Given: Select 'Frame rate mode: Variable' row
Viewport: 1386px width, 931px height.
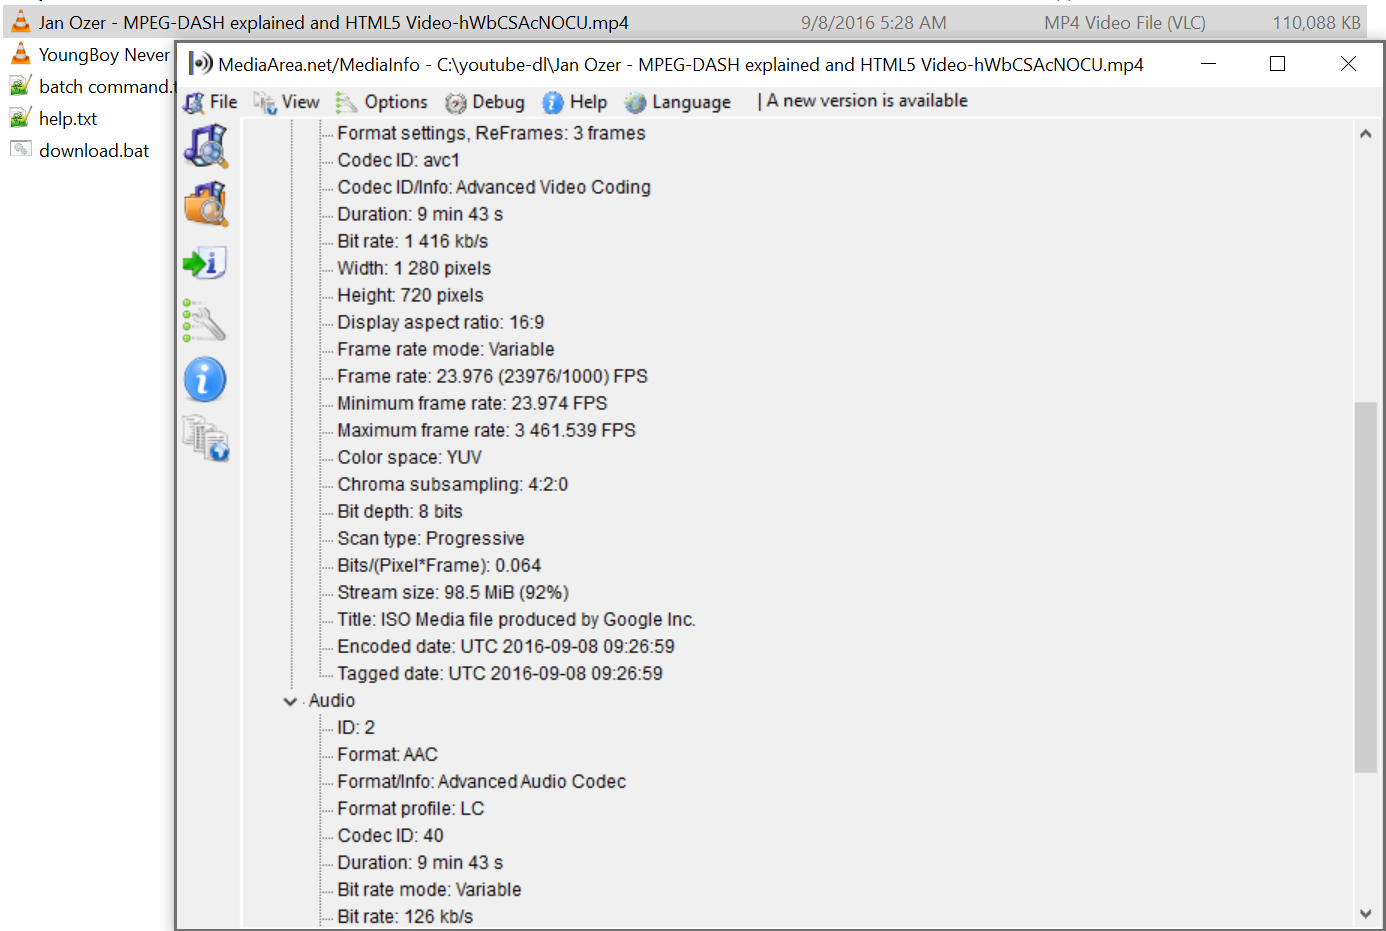Looking at the screenshot, I should coord(445,349).
